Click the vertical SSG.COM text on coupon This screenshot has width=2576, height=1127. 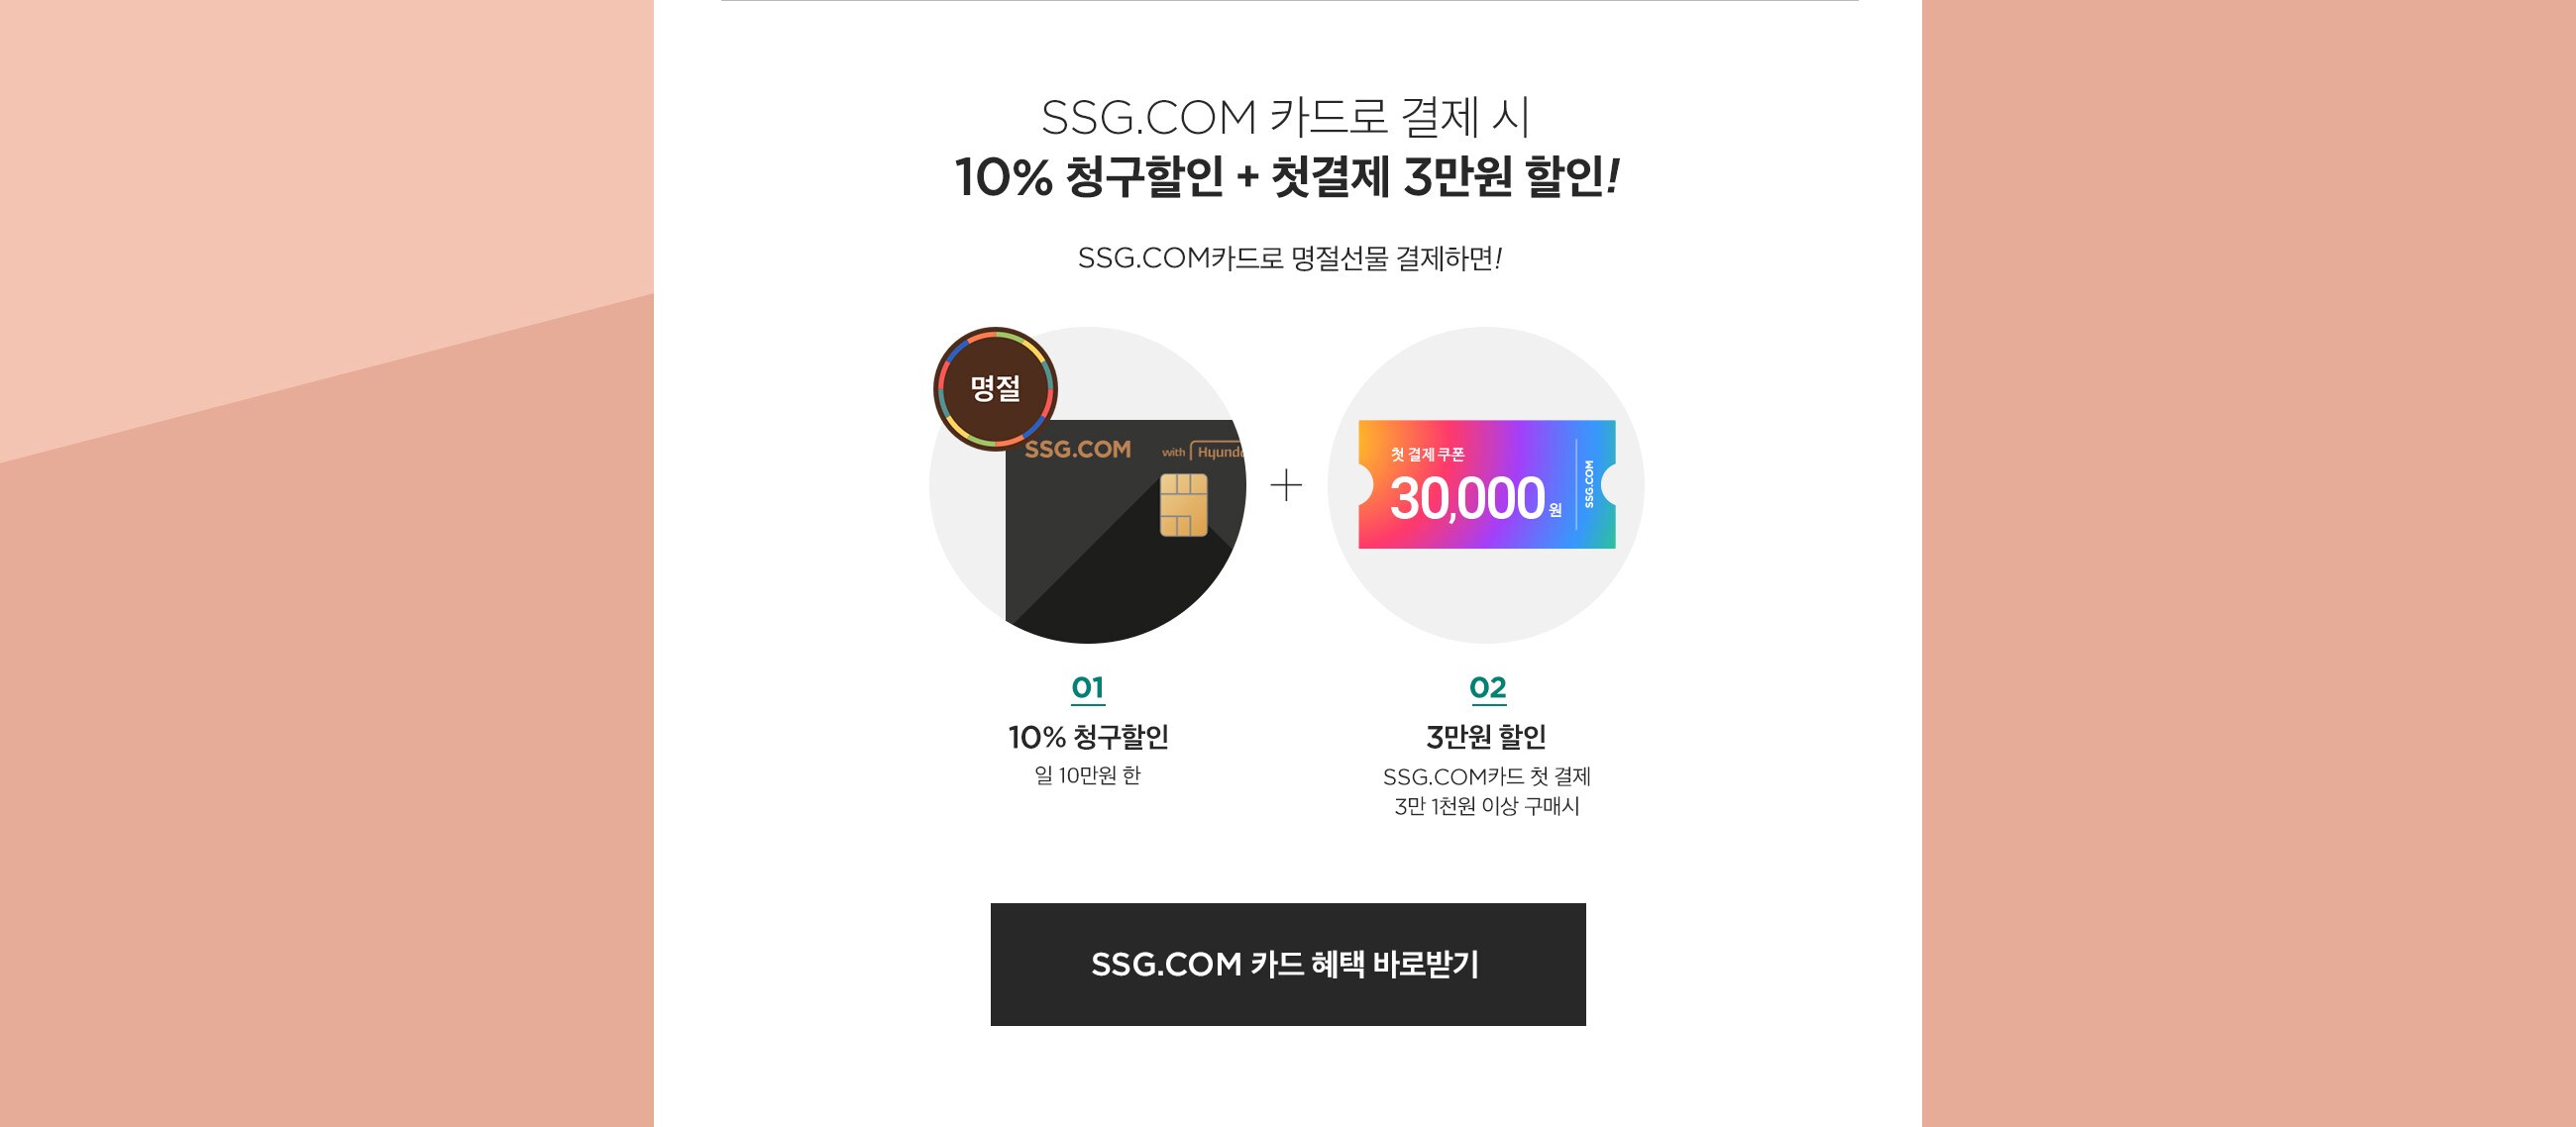1589,484
